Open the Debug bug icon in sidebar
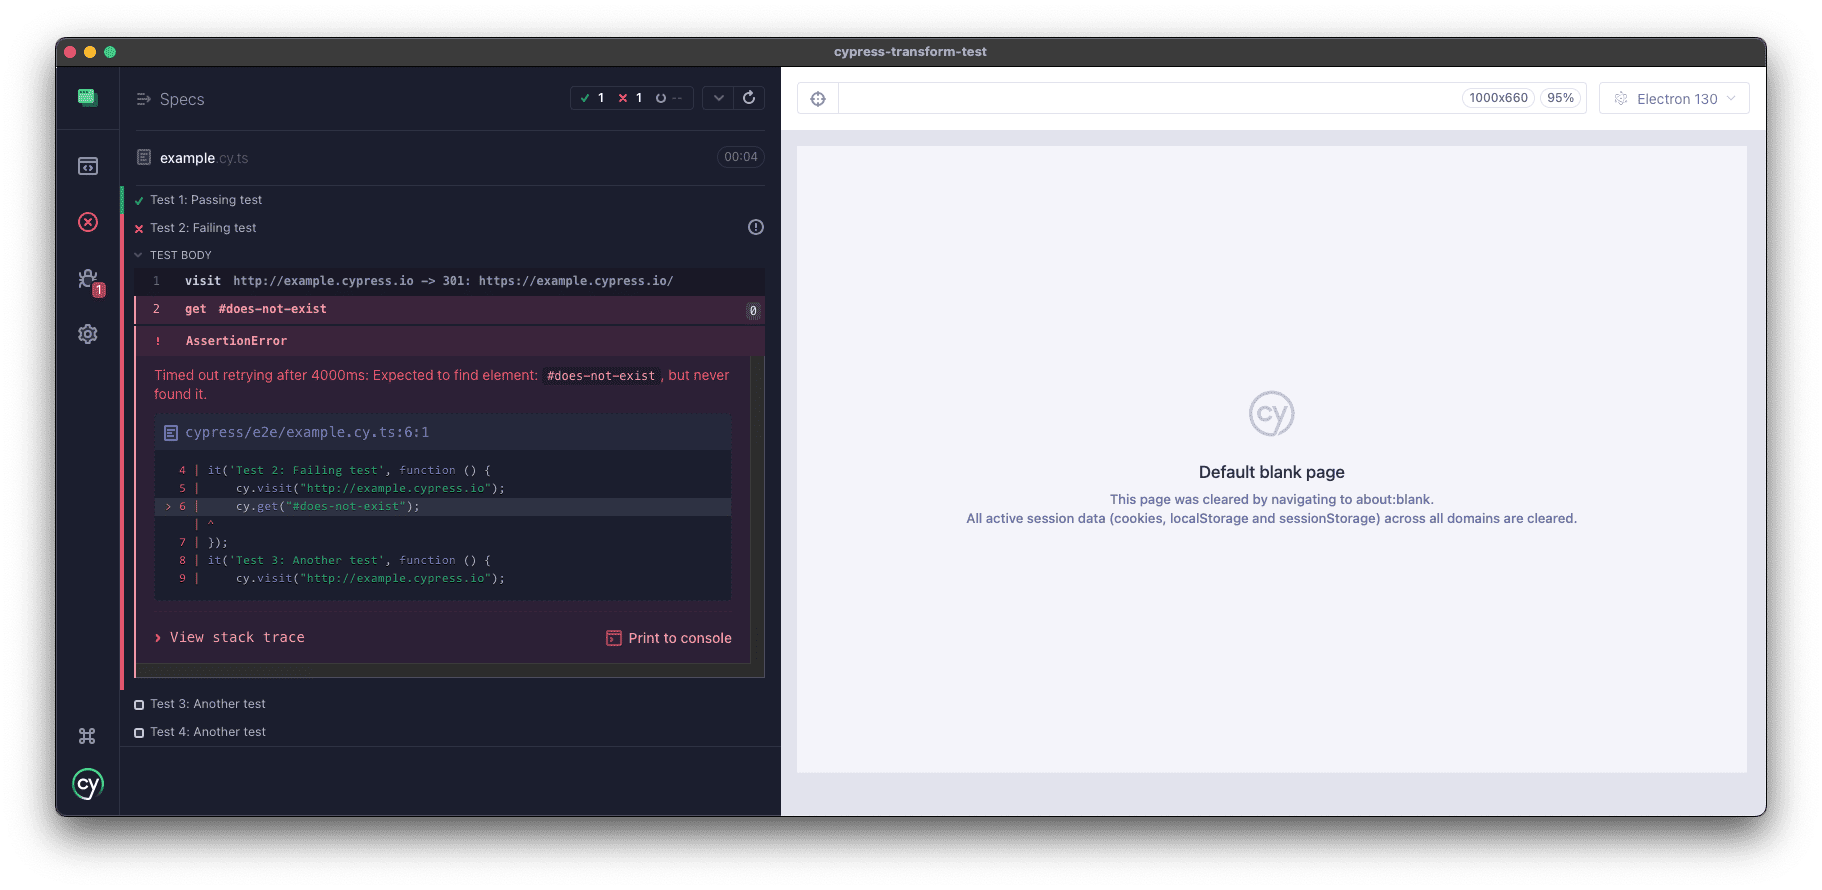1822x890 pixels. (x=88, y=279)
